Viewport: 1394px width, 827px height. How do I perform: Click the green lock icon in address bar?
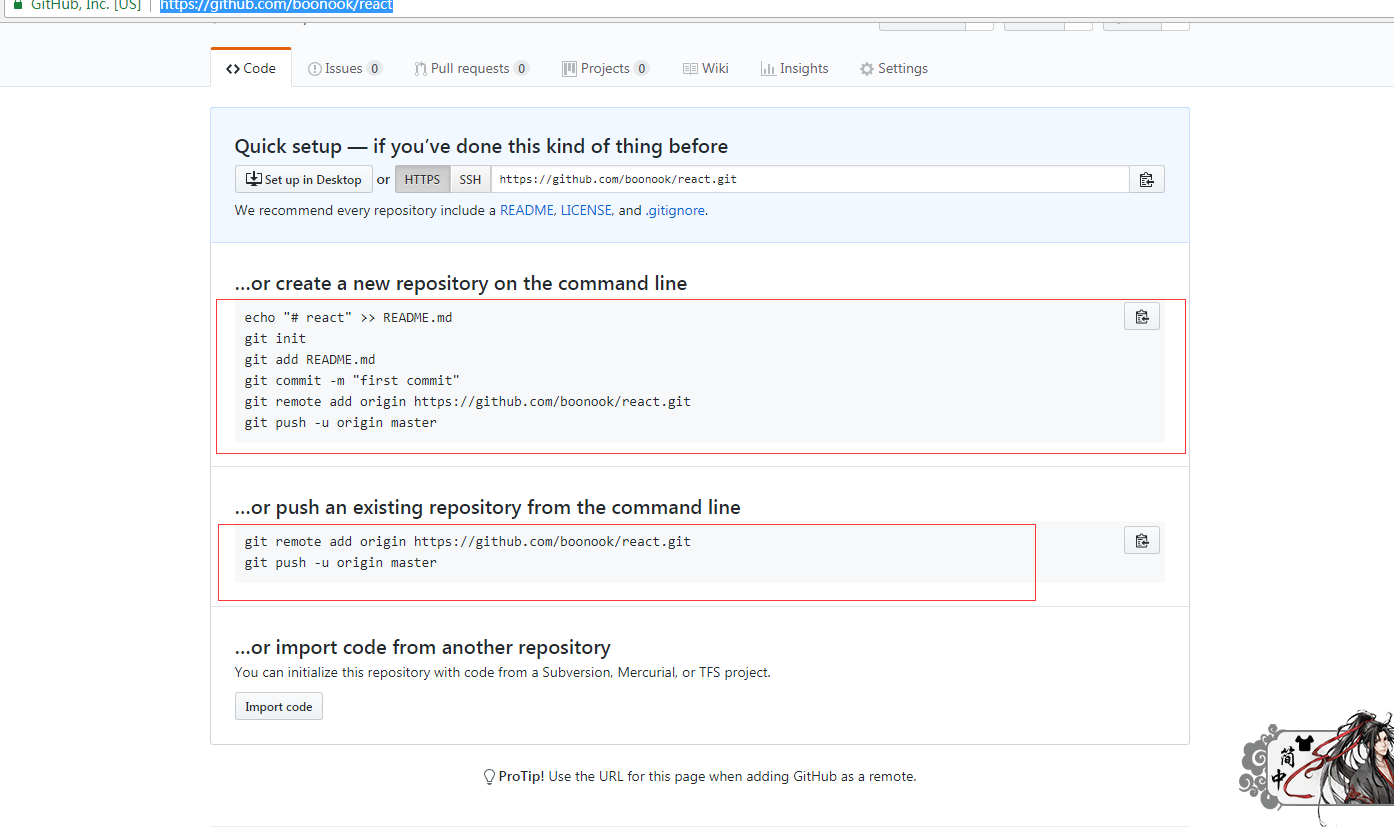(17, 5)
